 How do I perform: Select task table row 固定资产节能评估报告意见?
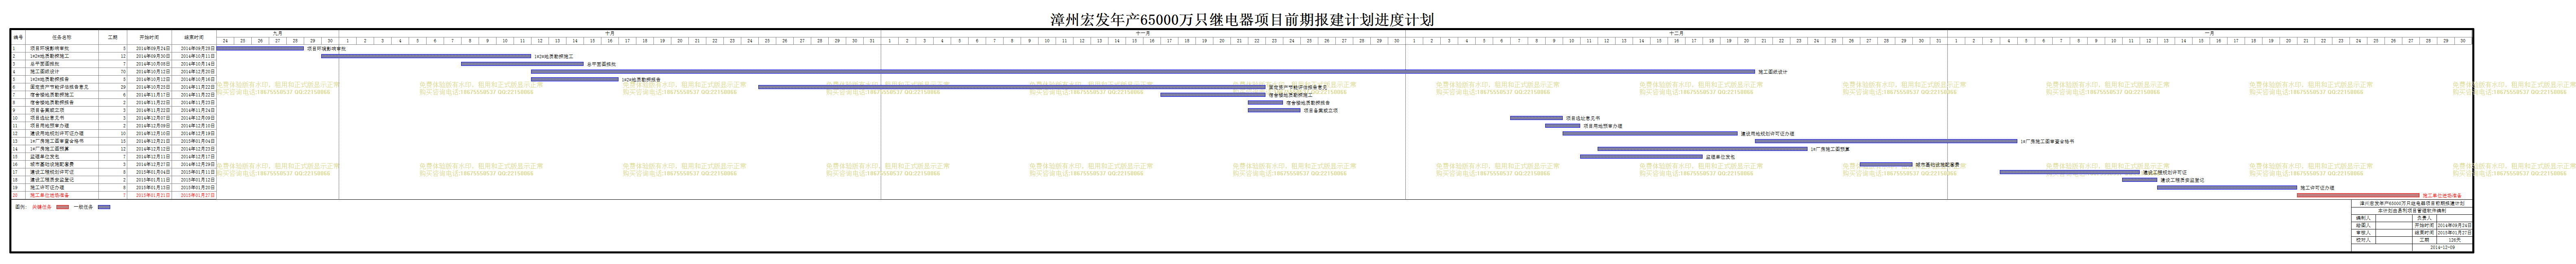tap(114, 87)
